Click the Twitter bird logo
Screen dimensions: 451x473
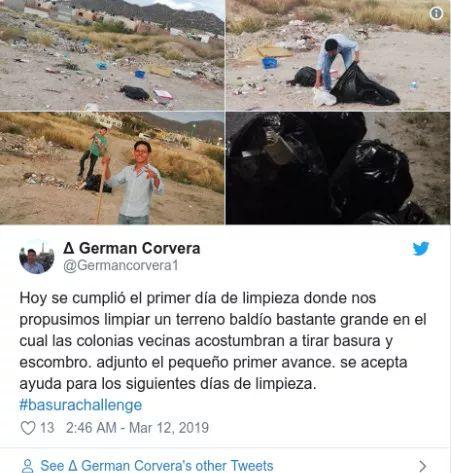coord(421,249)
